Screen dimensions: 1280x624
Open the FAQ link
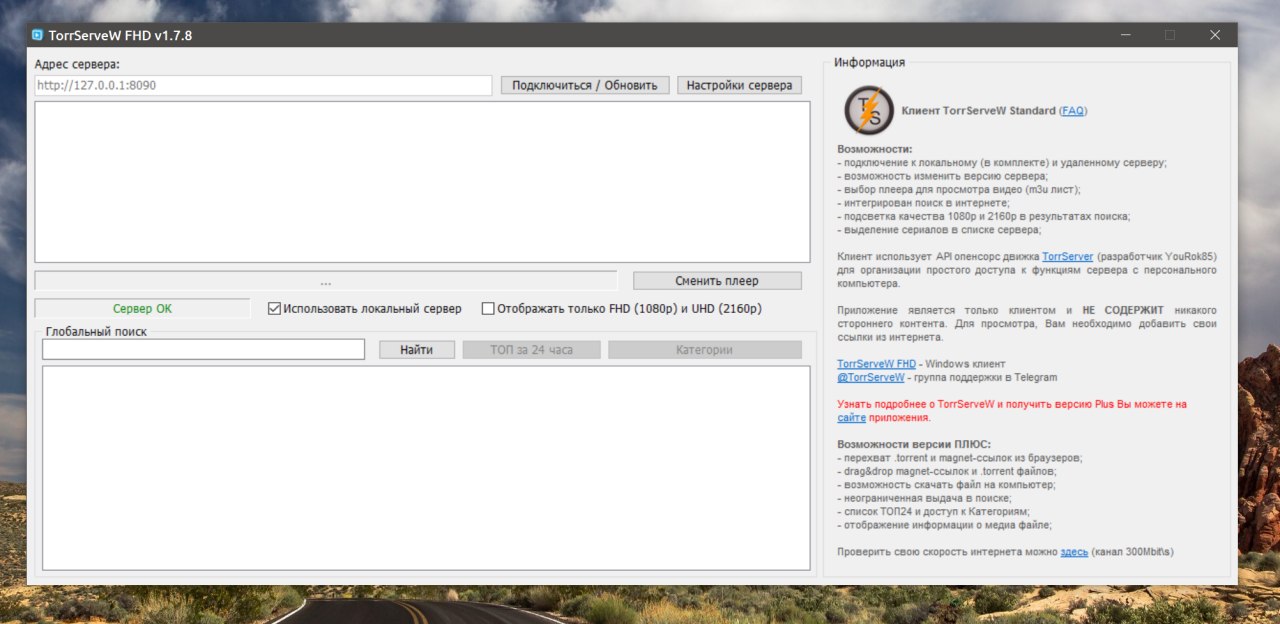(x=1072, y=111)
